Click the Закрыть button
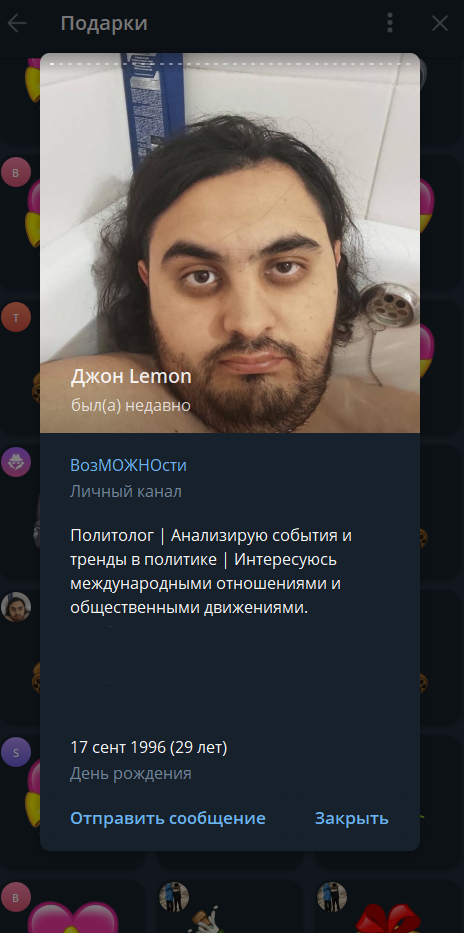 click(x=352, y=818)
